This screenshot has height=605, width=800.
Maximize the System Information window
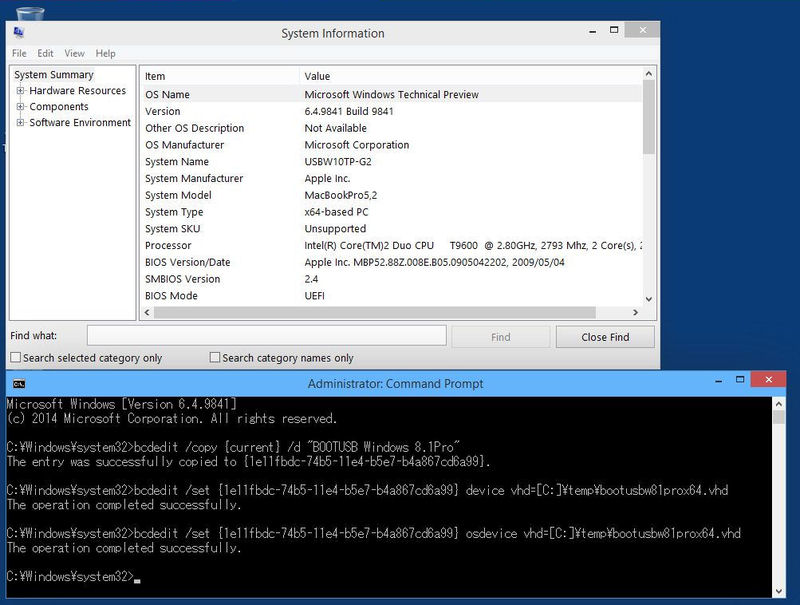click(x=614, y=30)
